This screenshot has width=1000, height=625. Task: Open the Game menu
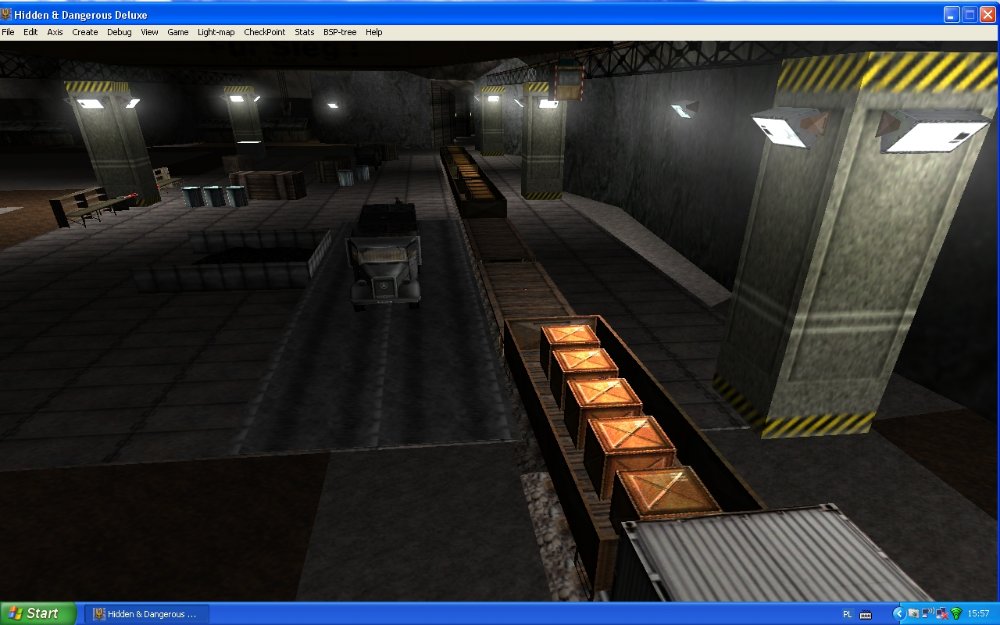click(177, 32)
